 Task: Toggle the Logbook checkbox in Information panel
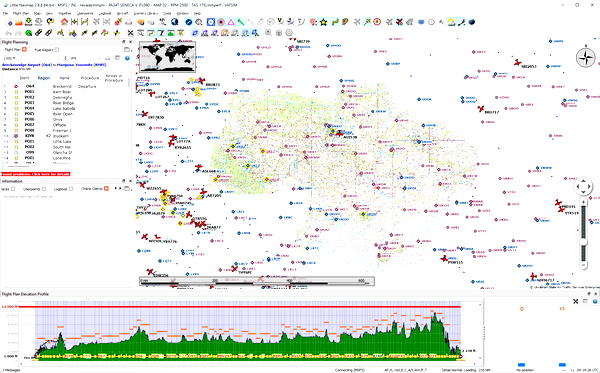tap(71, 189)
